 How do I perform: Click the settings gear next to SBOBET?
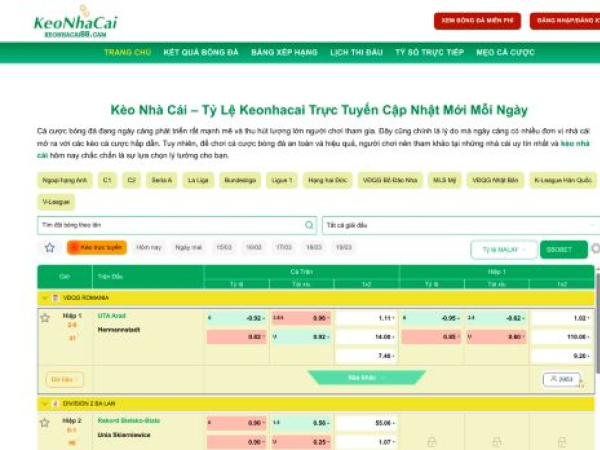coord(596,249)
